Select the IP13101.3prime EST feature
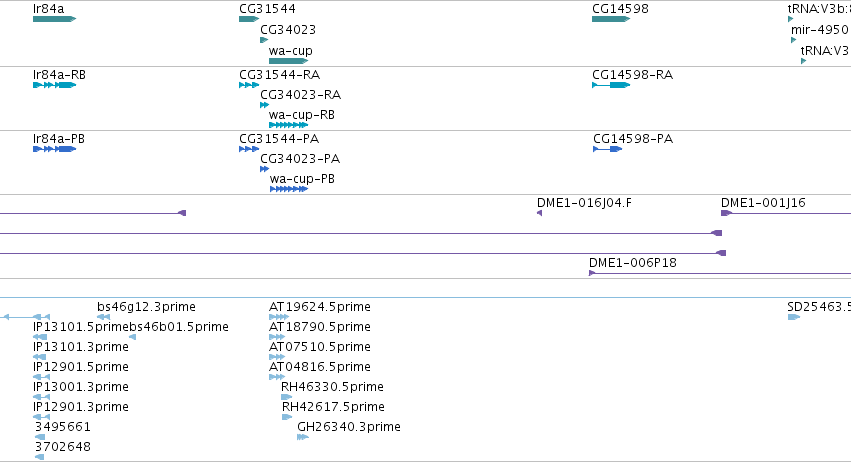Viewport: 851px width, 462px height. (x=40, y=357)
